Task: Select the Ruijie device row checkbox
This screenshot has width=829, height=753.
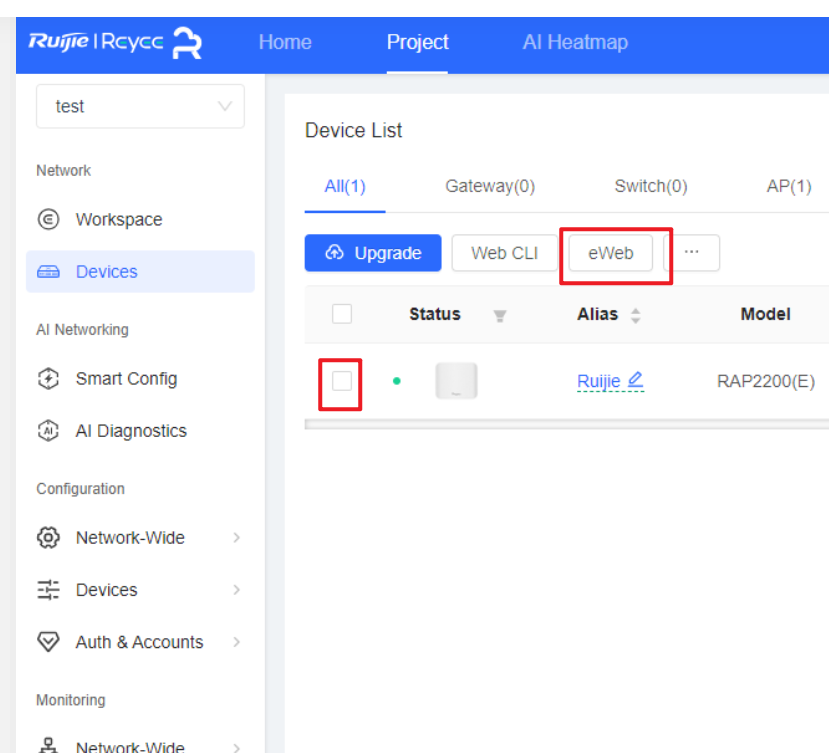Action: click(342, 380)
